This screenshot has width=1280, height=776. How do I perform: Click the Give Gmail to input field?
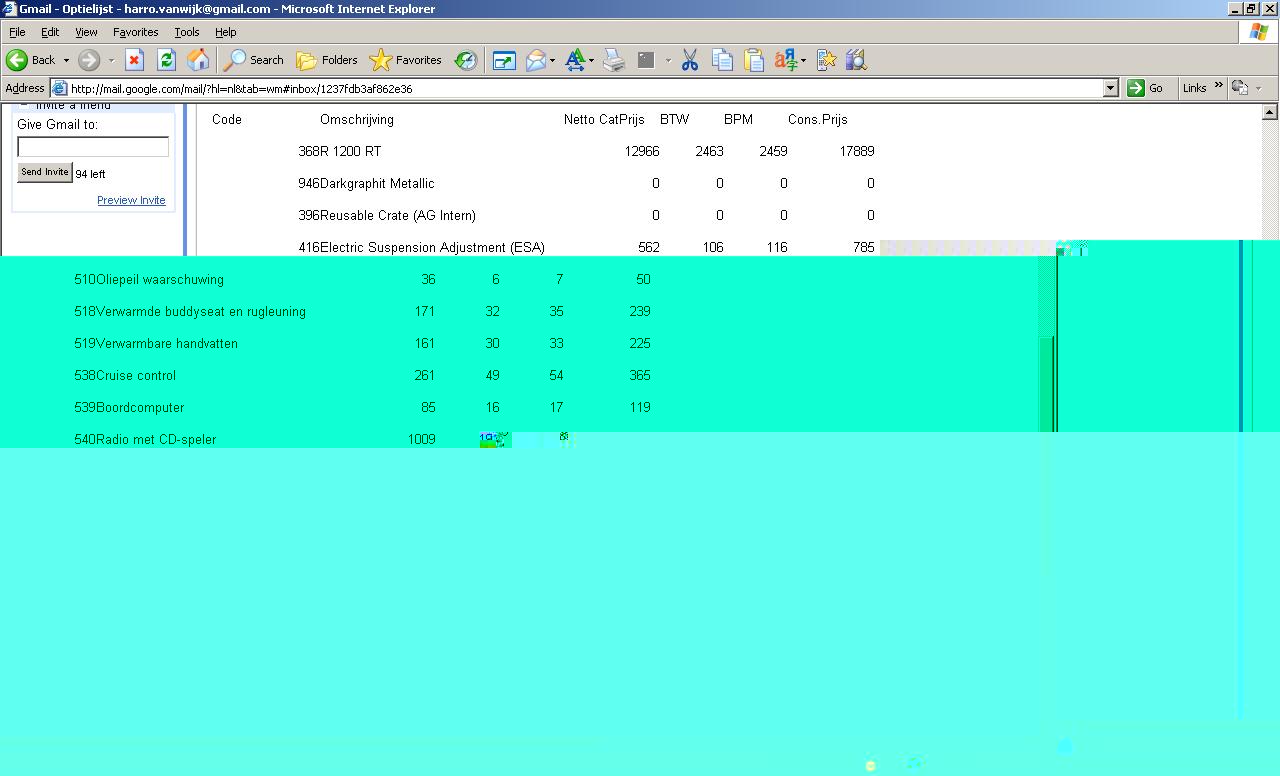click(93, 147)
